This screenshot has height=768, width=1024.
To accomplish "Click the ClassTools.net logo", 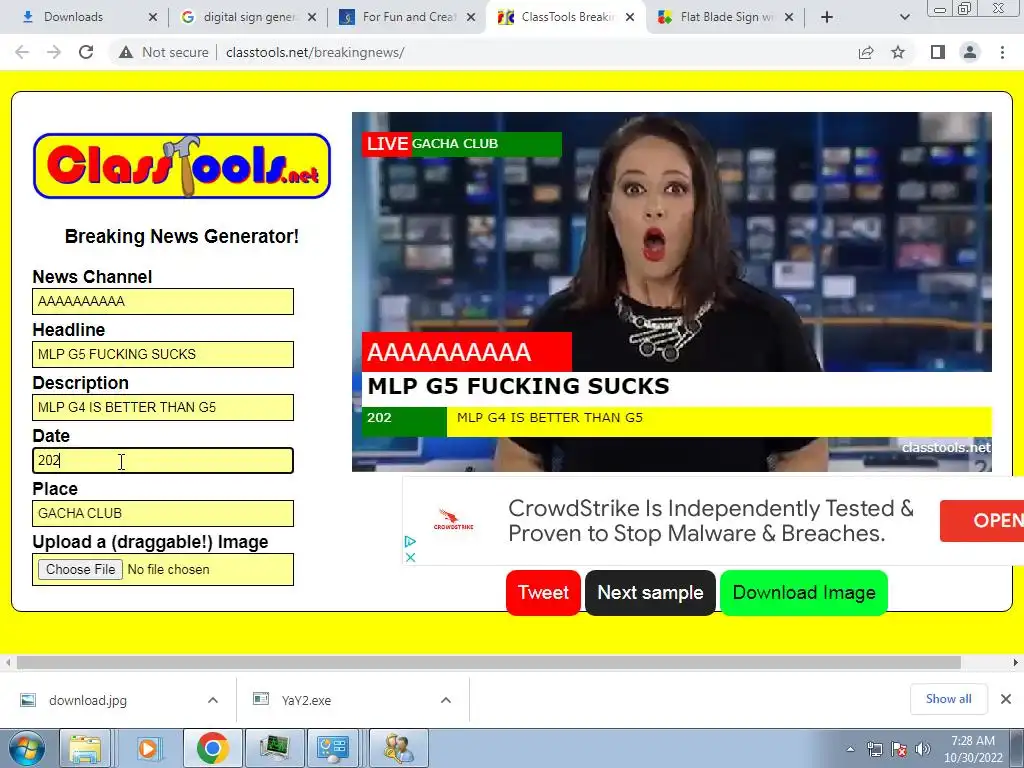I will [182, 166].
